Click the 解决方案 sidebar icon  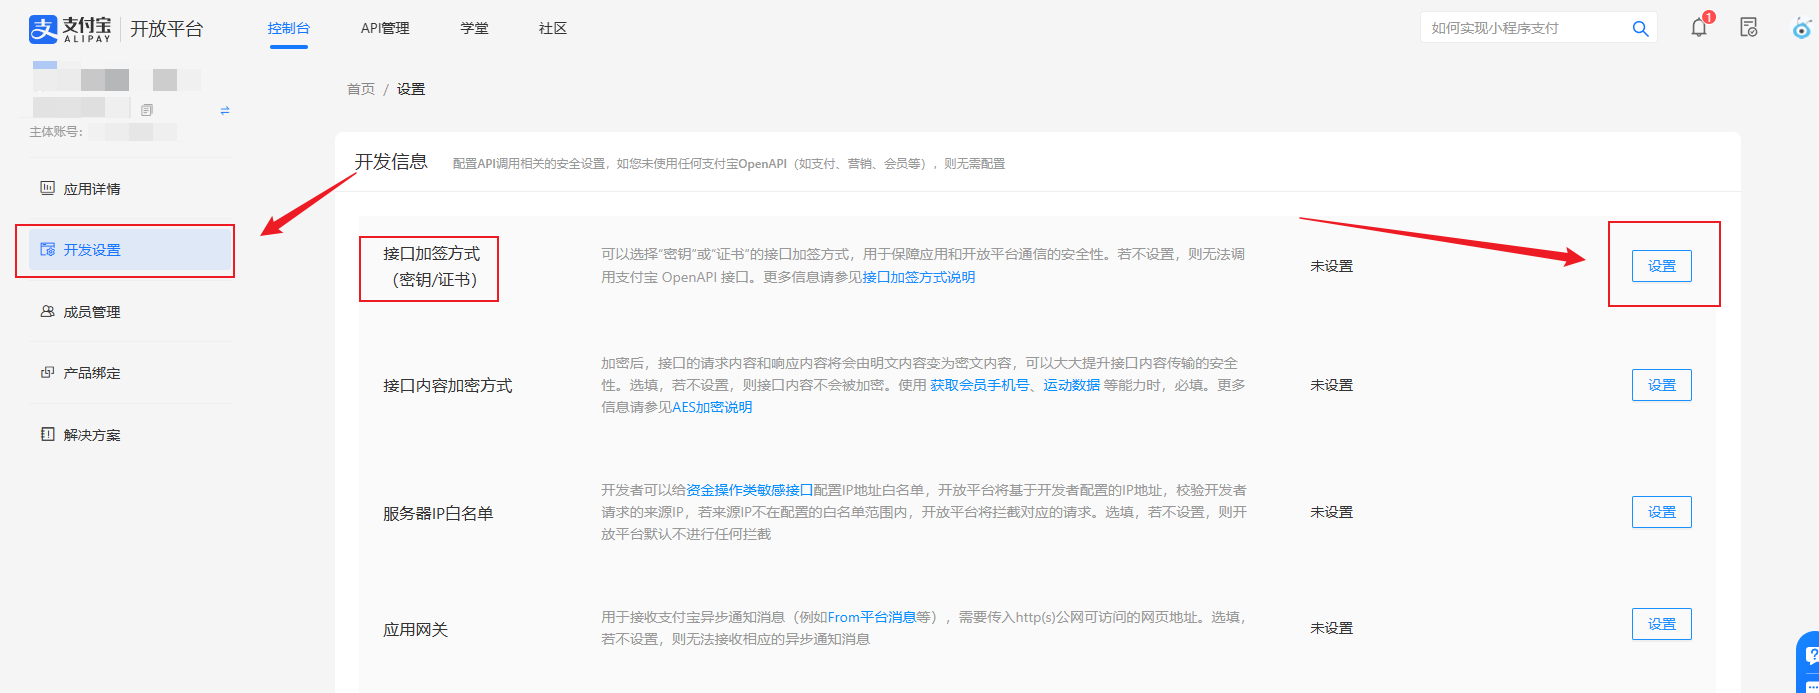[x=47, y=434]
